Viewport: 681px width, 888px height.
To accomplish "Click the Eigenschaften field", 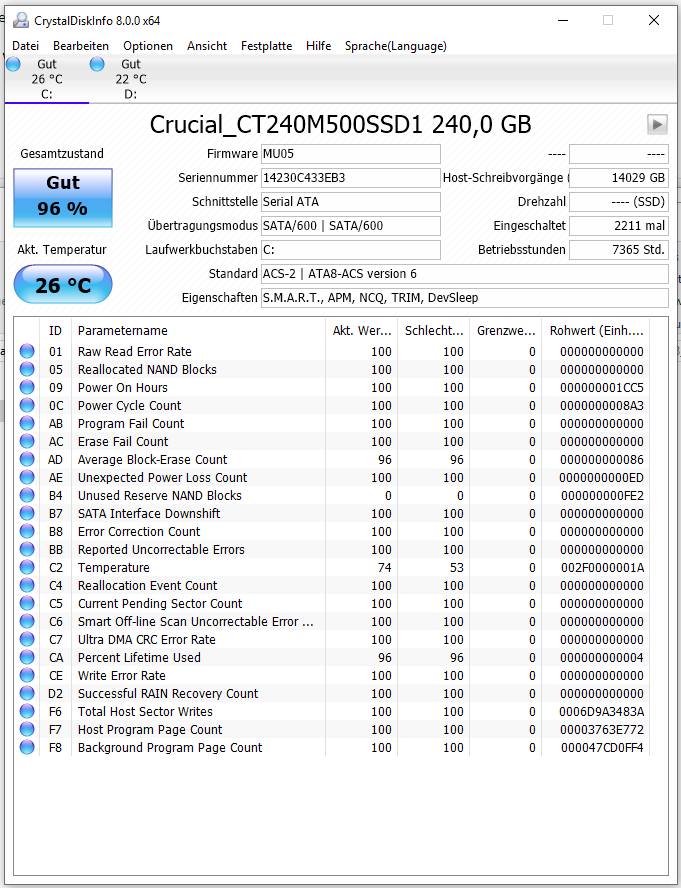I will 465,297.
